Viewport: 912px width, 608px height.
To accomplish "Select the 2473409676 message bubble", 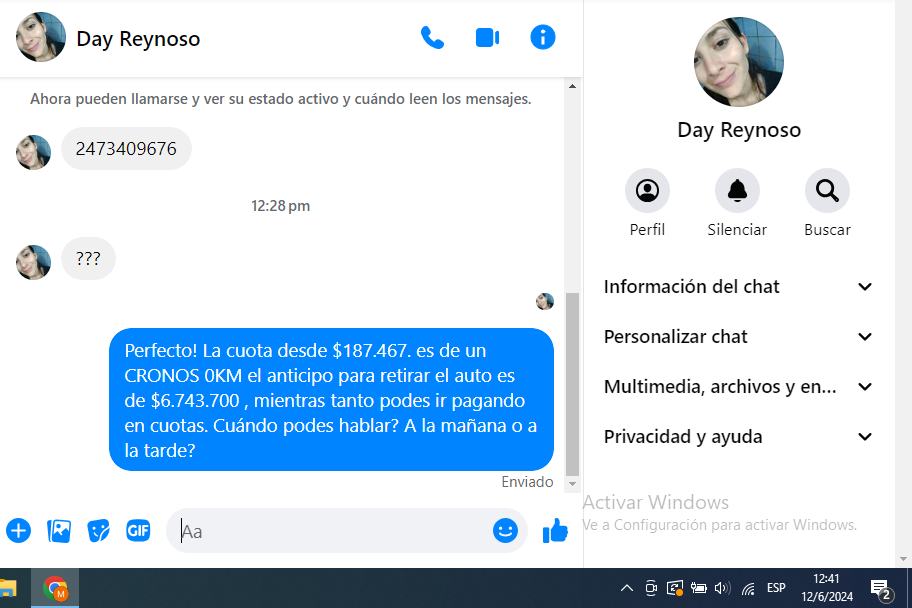I will tap(126, 149).
